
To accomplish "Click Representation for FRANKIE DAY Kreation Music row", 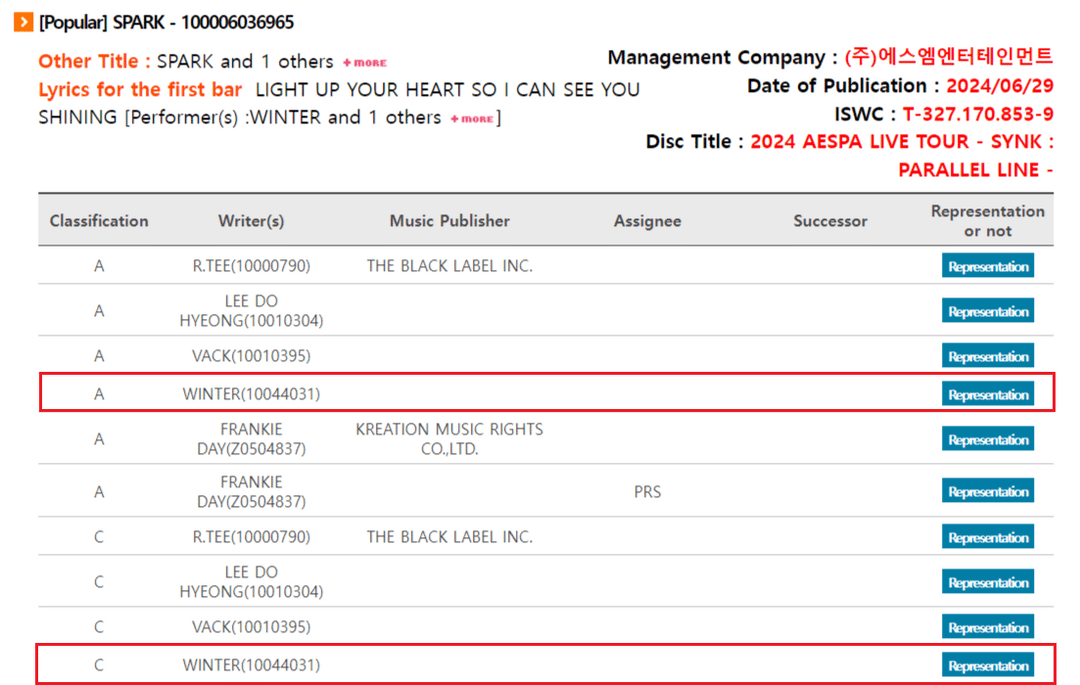I will point(987,440).
